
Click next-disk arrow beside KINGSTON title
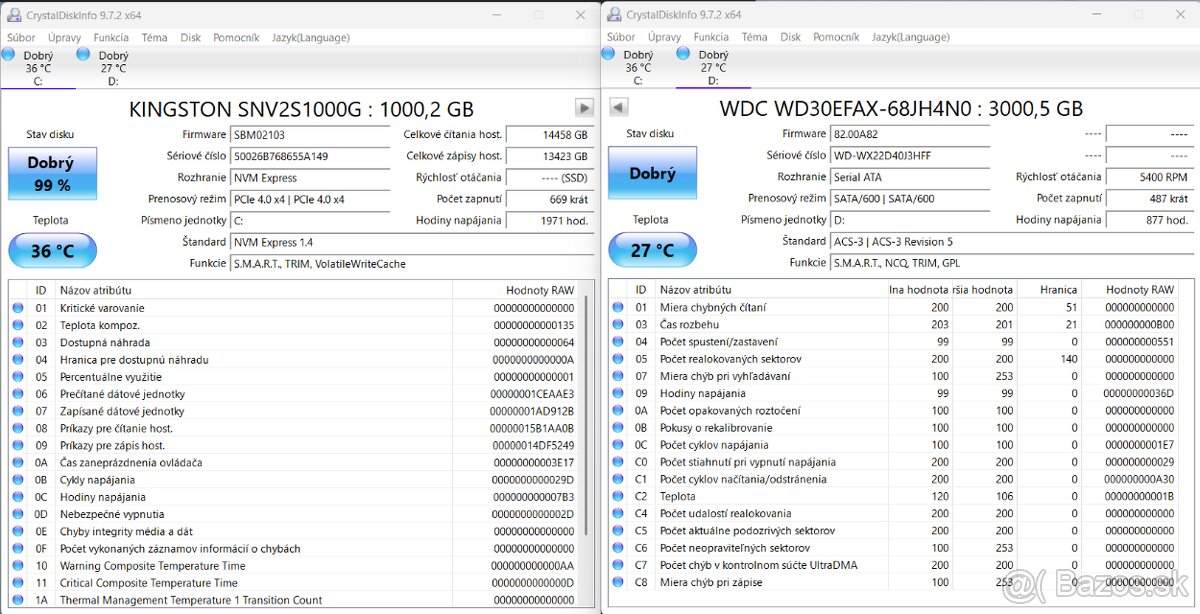[x=583, y=107]
